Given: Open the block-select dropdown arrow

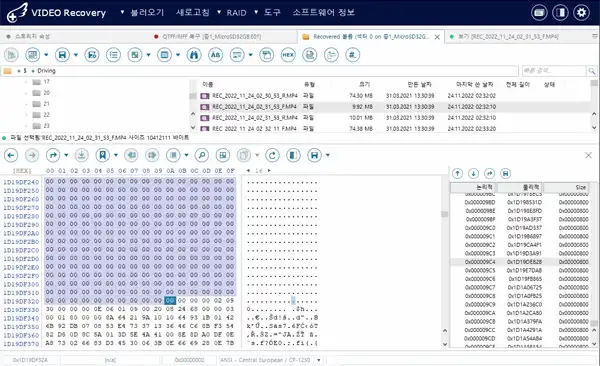Looking at the screenshot, I should pyautogui.click(x=186, y=155).
